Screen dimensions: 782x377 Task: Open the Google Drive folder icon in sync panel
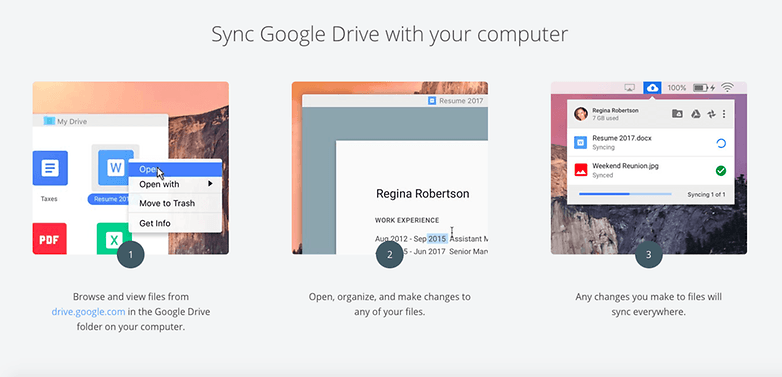677,114
